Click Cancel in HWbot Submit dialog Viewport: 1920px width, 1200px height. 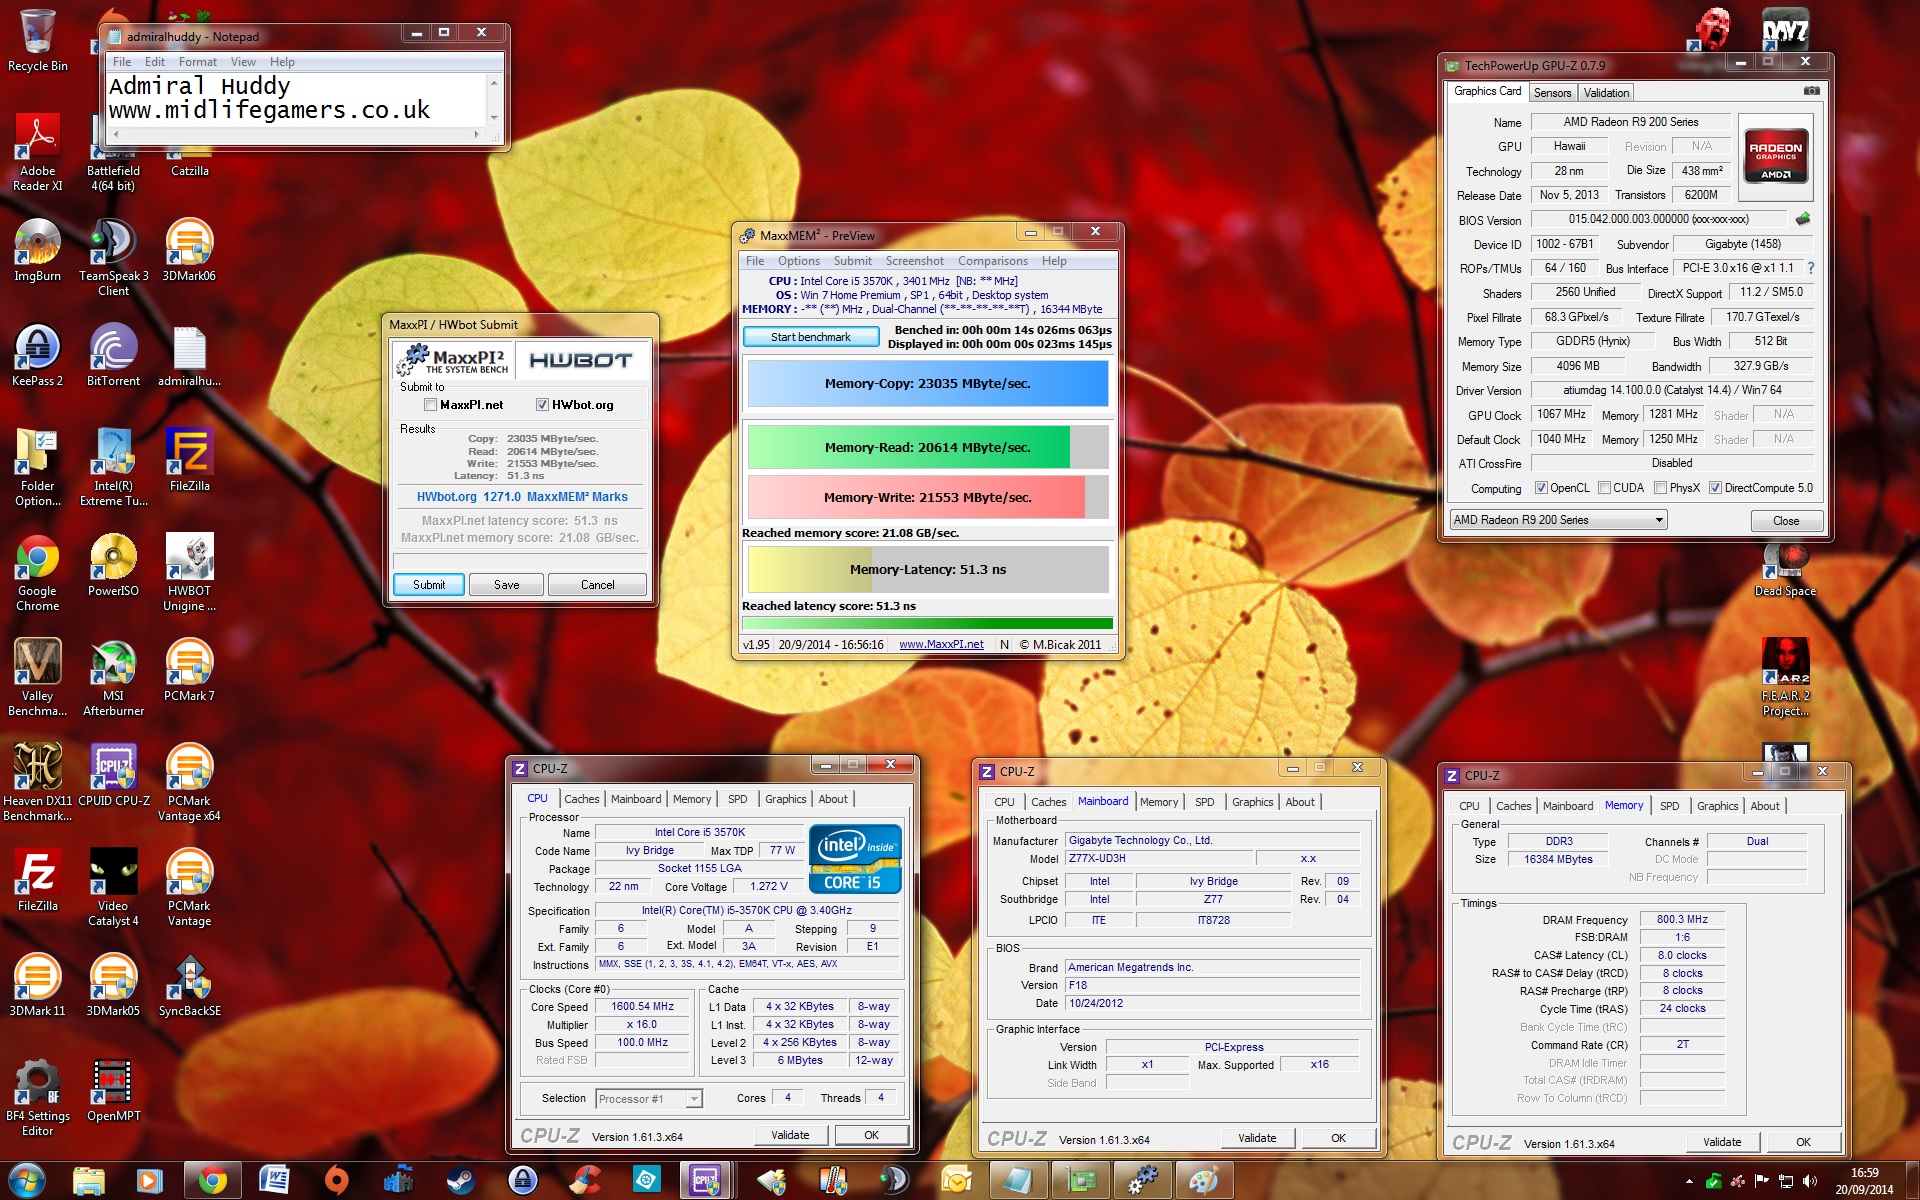pyautogui.click(x=598, y=585)
